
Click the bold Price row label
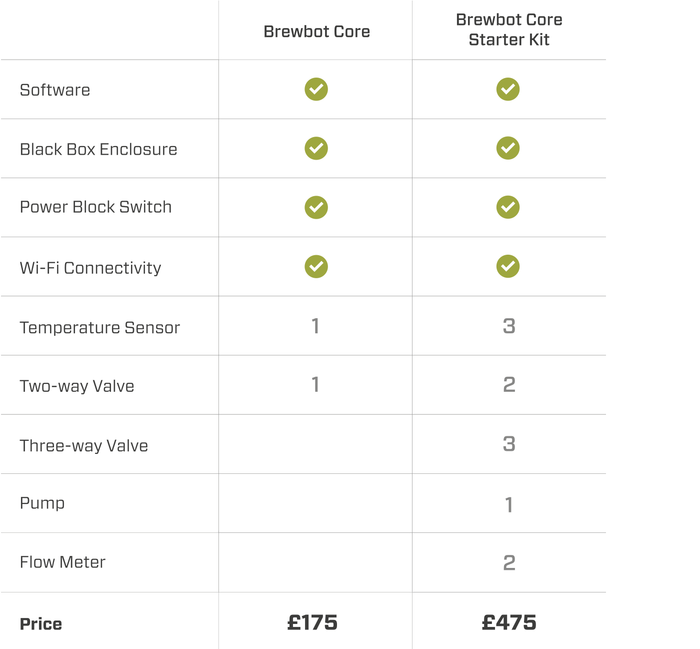(x=41, y=624)
